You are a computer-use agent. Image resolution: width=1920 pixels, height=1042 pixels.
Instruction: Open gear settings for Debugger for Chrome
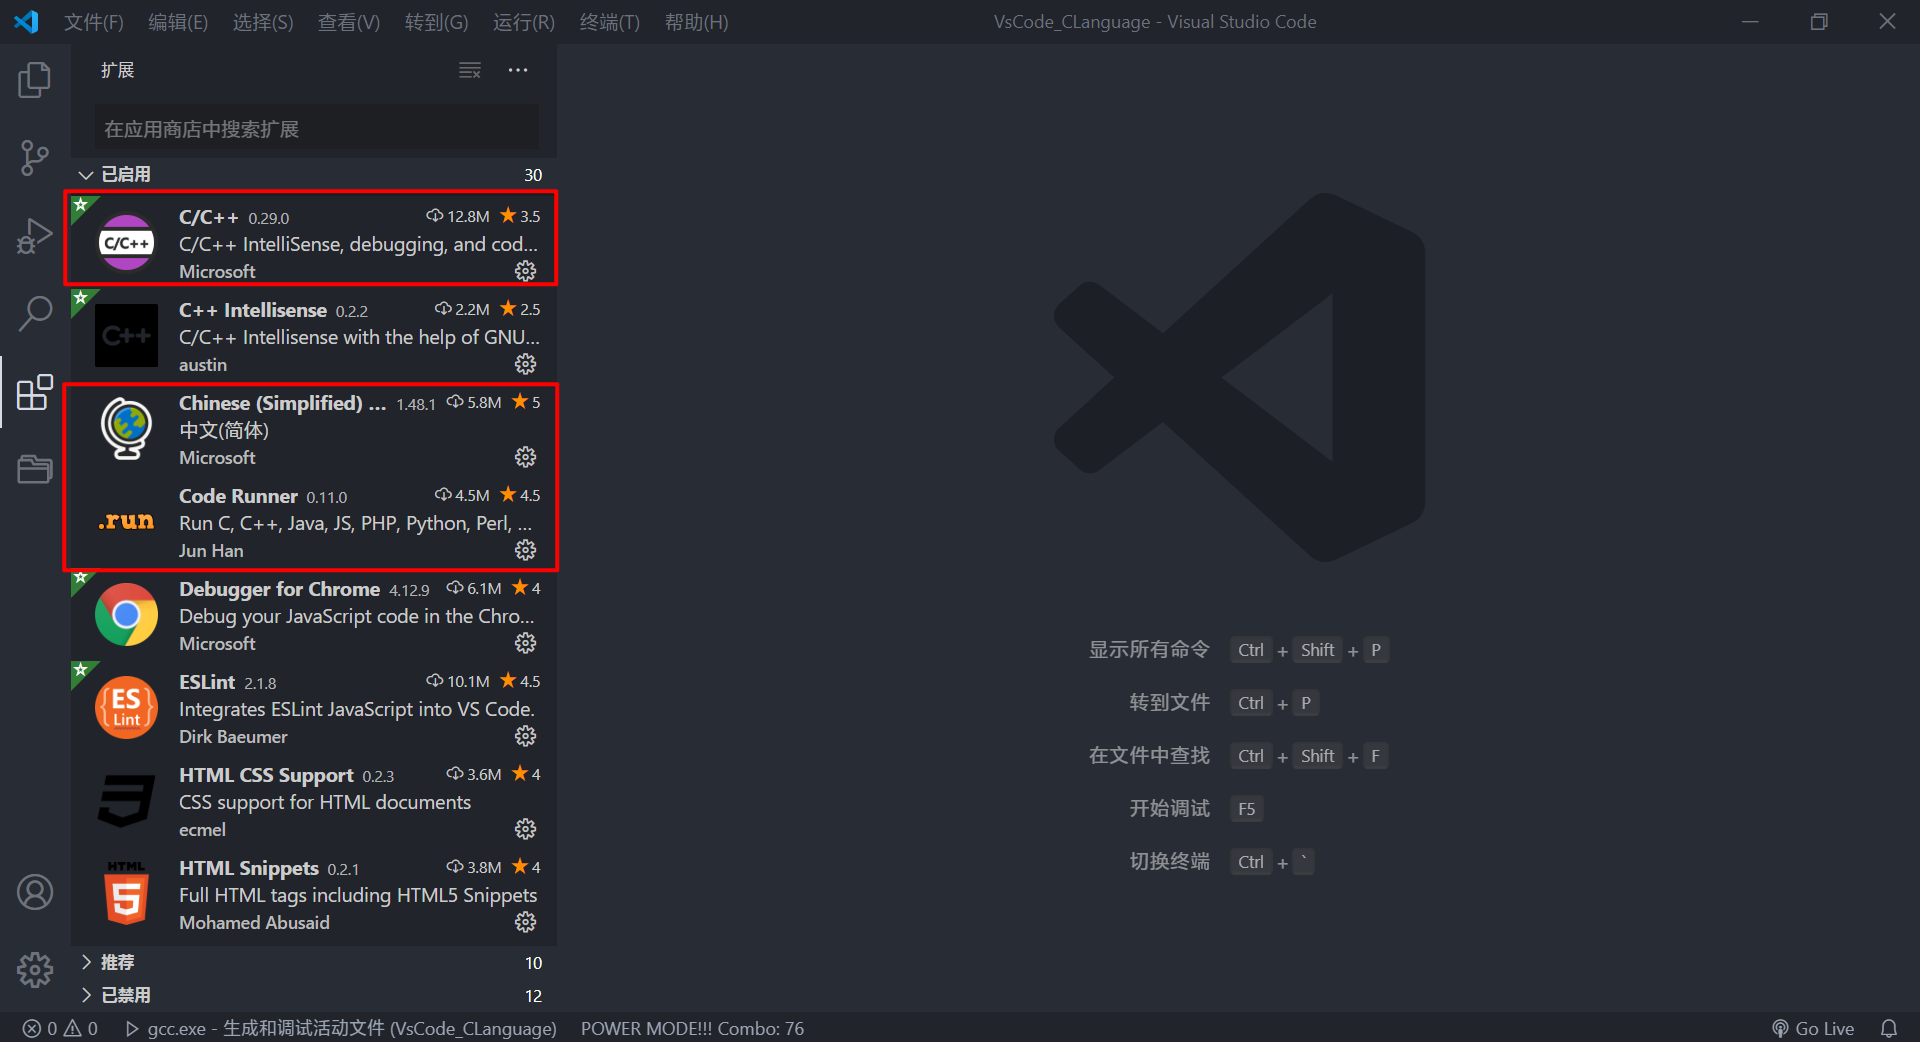coord(525,643)
